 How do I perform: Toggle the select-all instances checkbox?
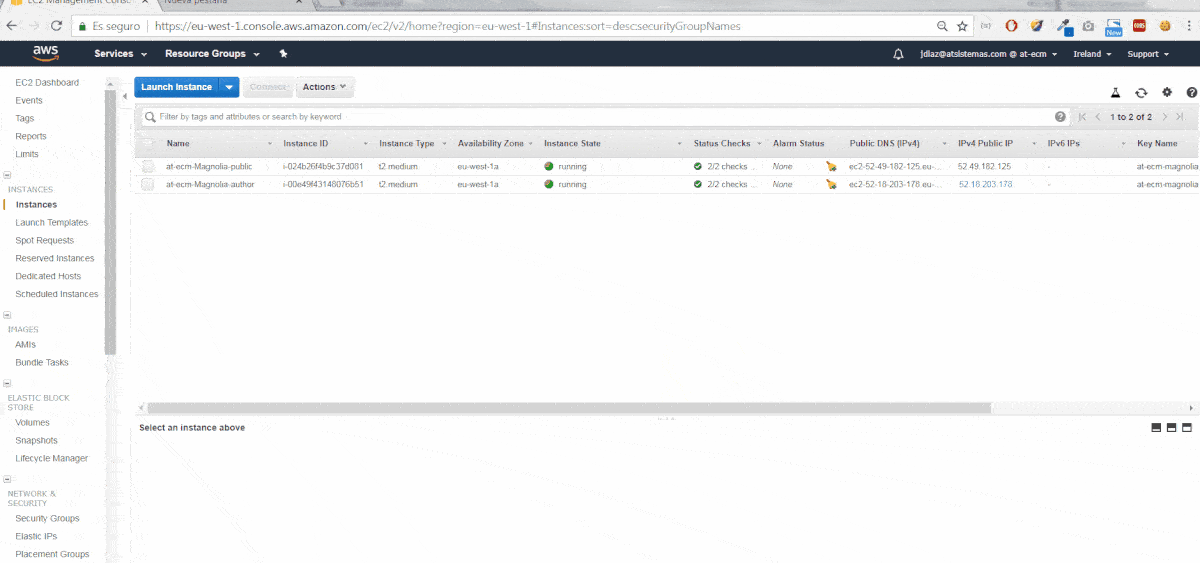pos(148,144)
